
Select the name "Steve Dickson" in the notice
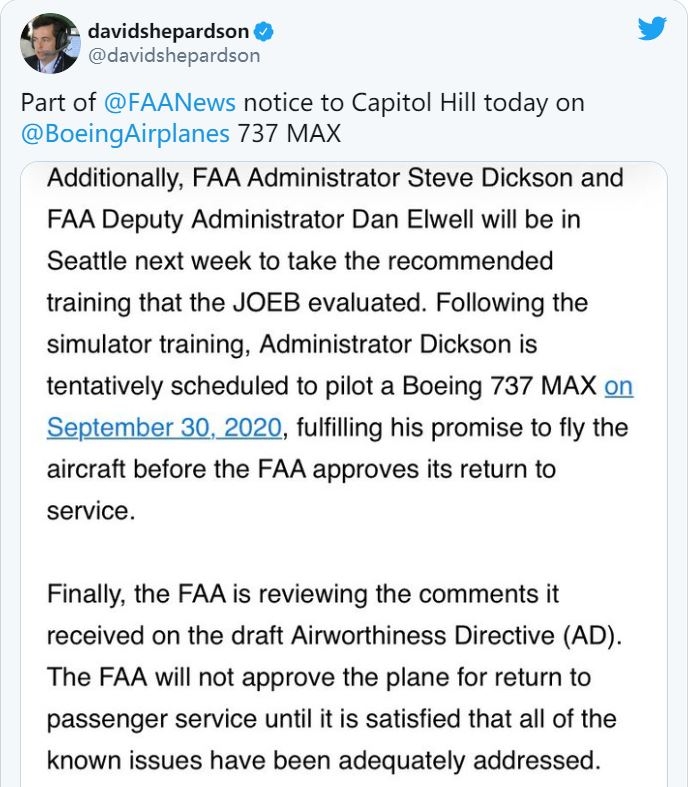pyautogui.click(x=514, y=179)
